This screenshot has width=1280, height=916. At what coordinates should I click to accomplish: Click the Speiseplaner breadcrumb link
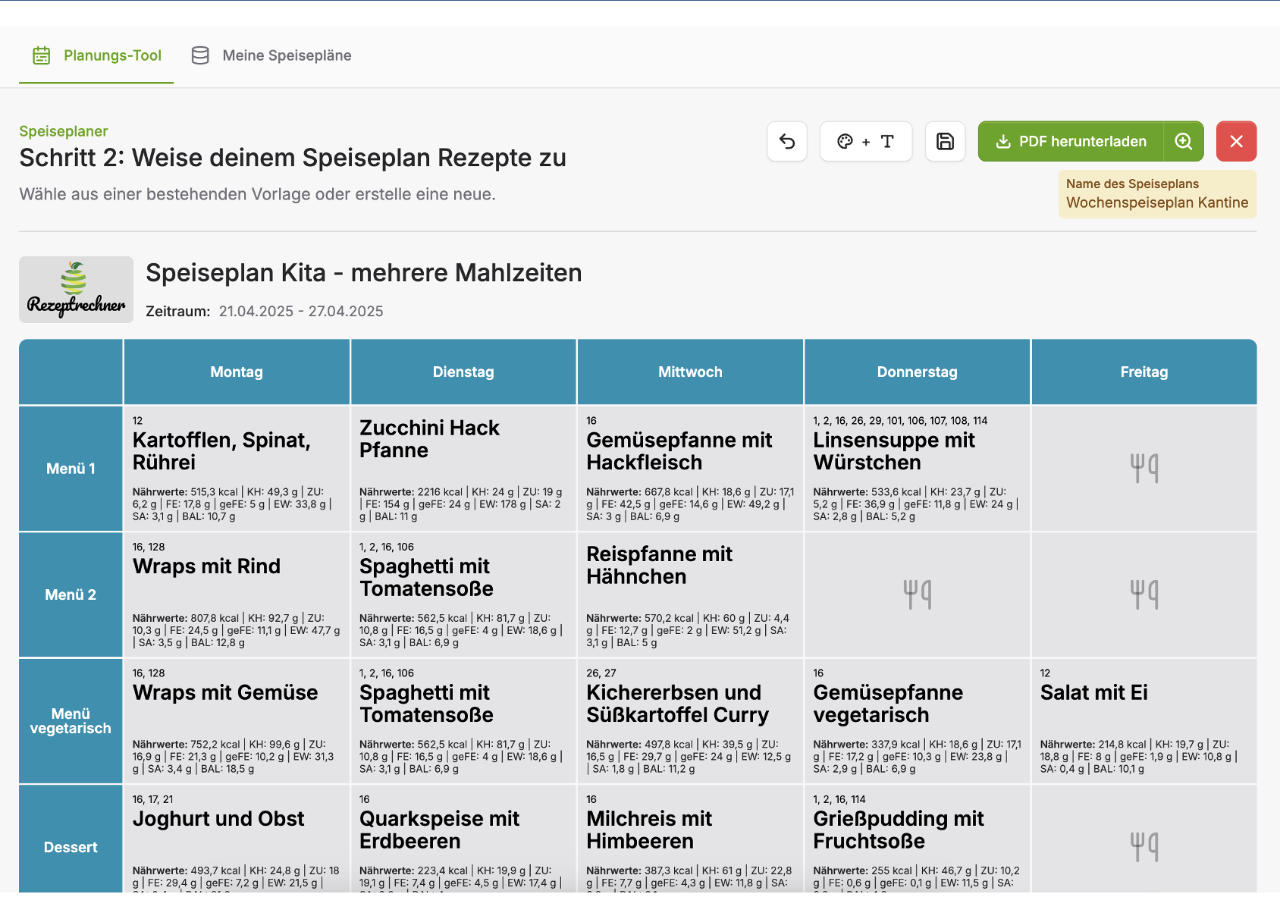click(x=64, y=131)
